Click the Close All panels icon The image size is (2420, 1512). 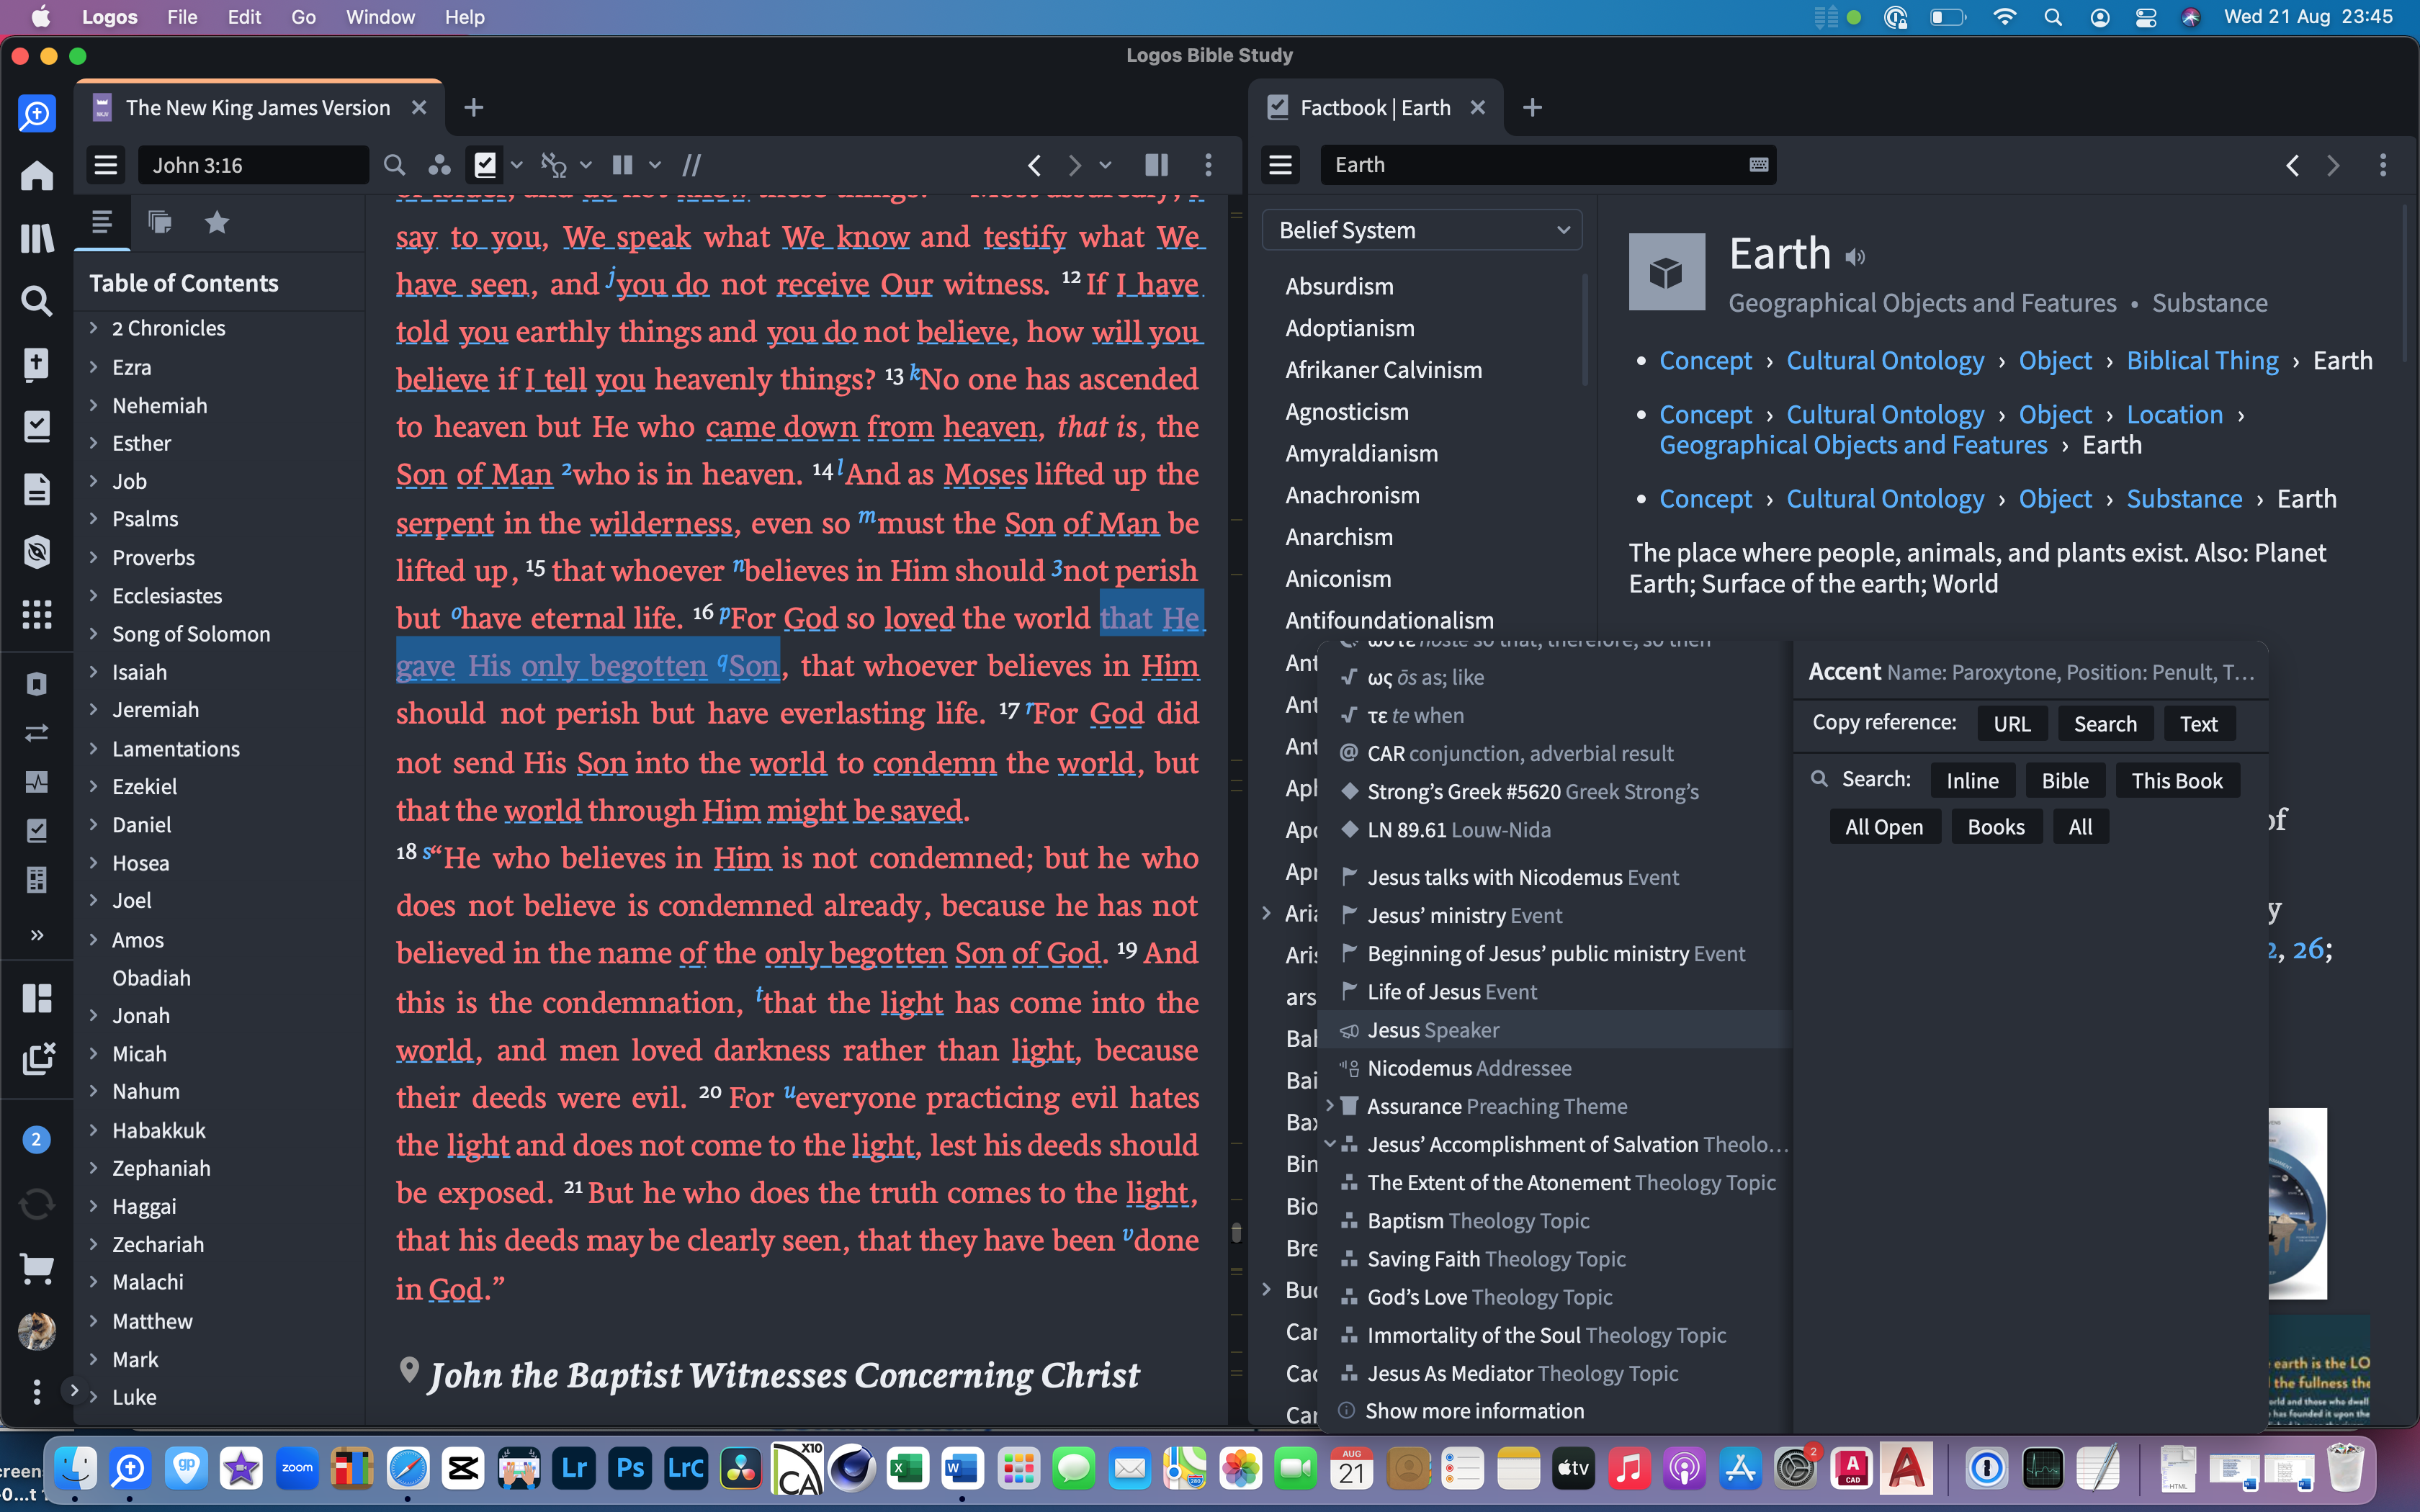(37, 1059)
